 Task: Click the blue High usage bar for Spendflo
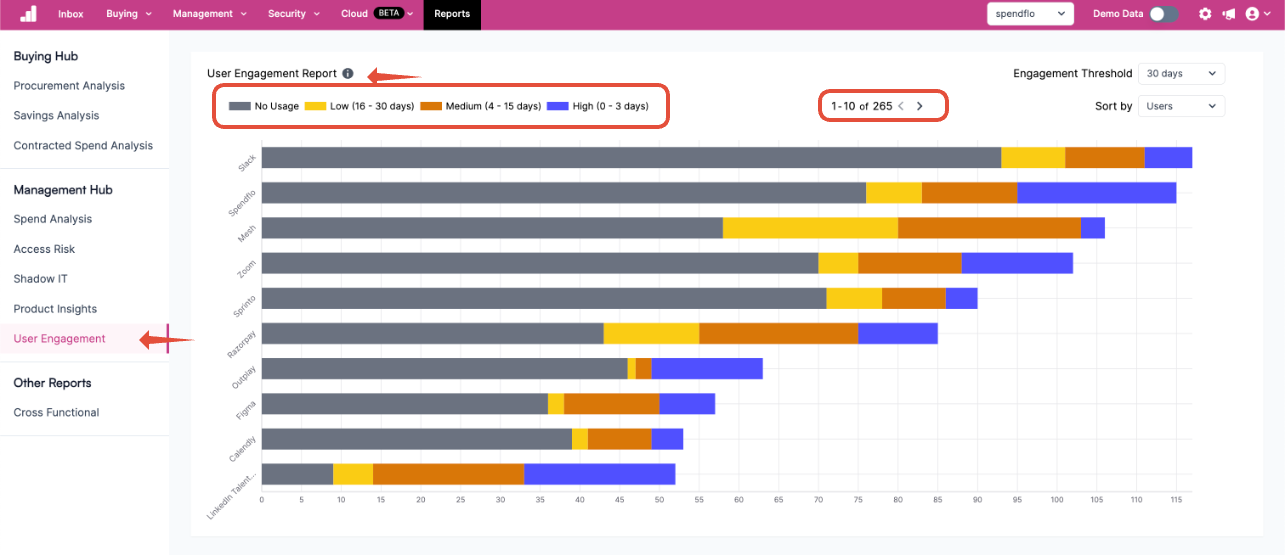(x=1096, y=193)
